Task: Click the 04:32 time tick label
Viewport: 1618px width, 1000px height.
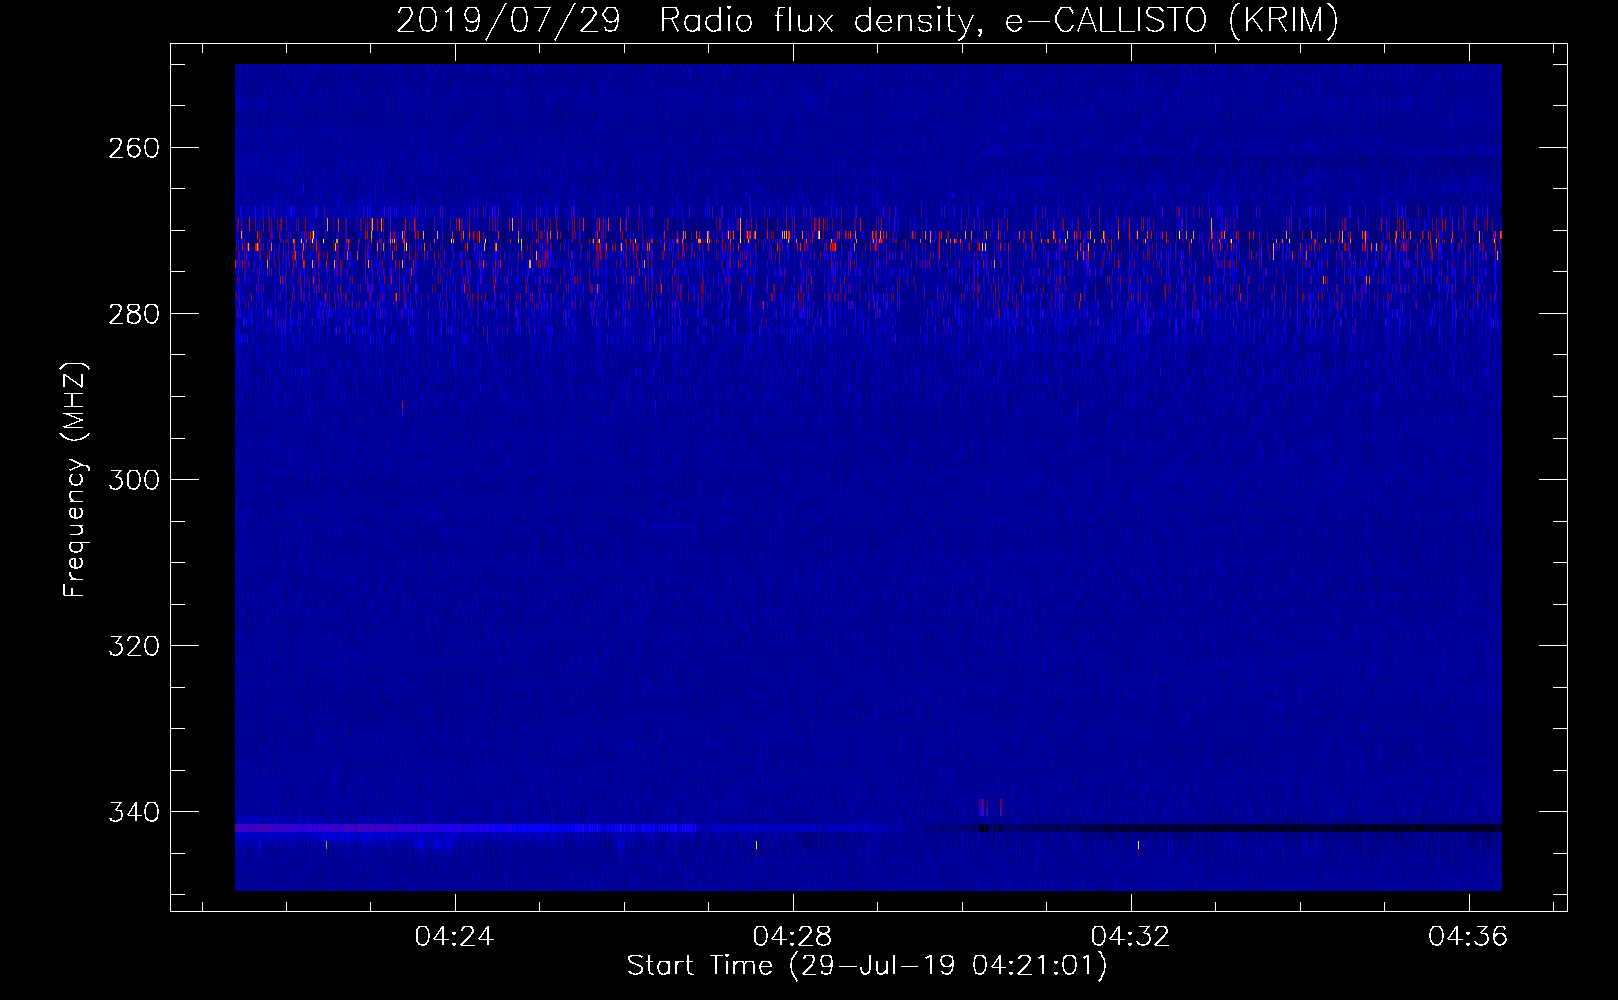Action: click(x=1131, y=937)
